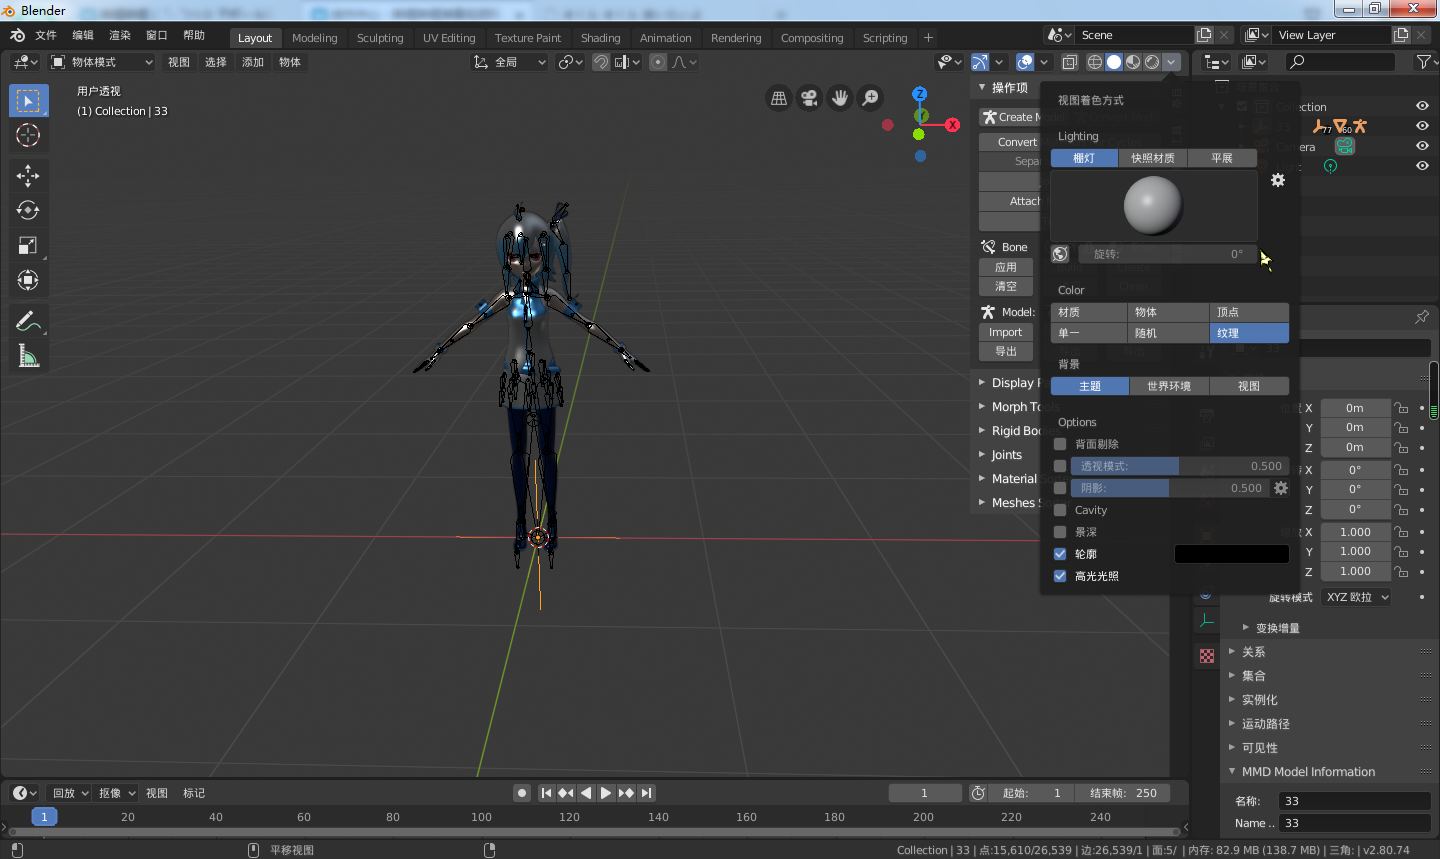Enable shadow checkbox

(x=1060, y=488)
